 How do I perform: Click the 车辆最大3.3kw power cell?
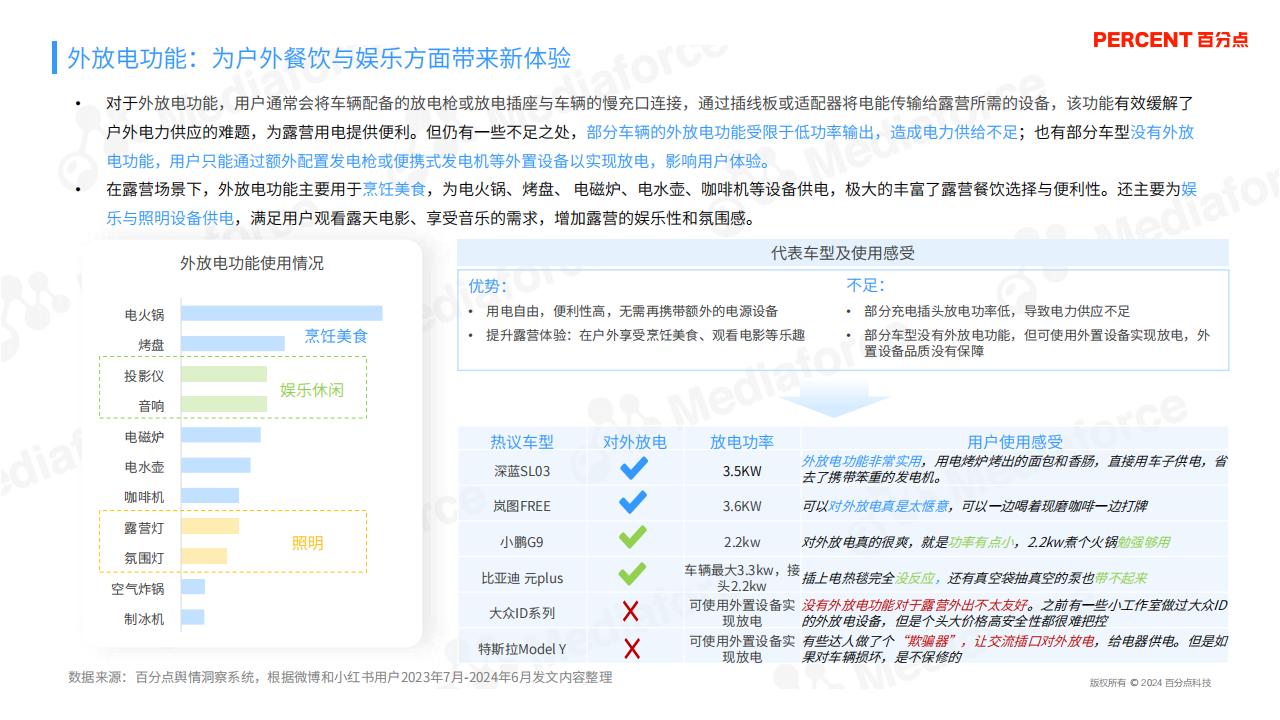(742, 578)
